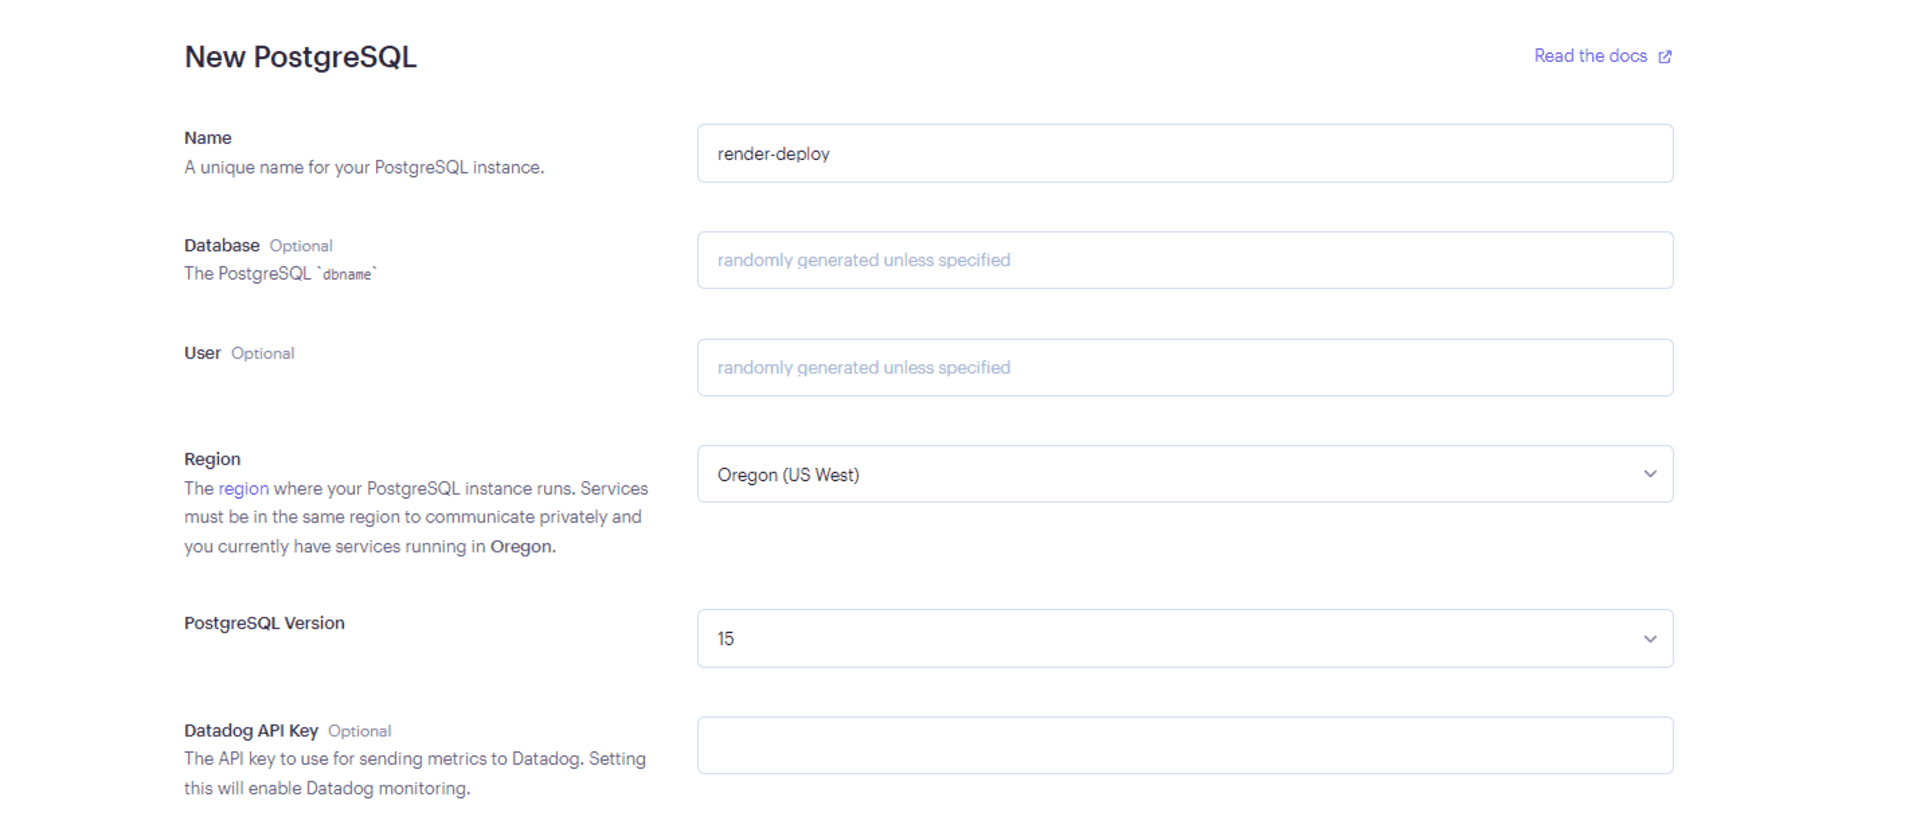Screen dimensions: 1920x832
Task: Click the chevron arrow in the Version selector
Action: point(1650,638)
